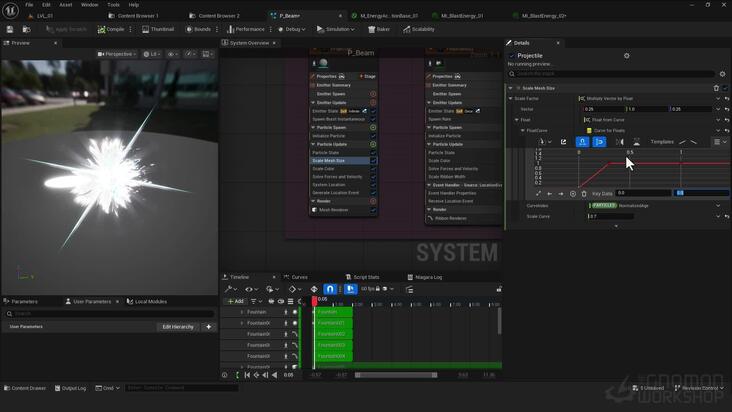The width and height of the screenshot is (732, 412).
Task: Apply the ramp-down curve template
Action: tap(693, 142)
